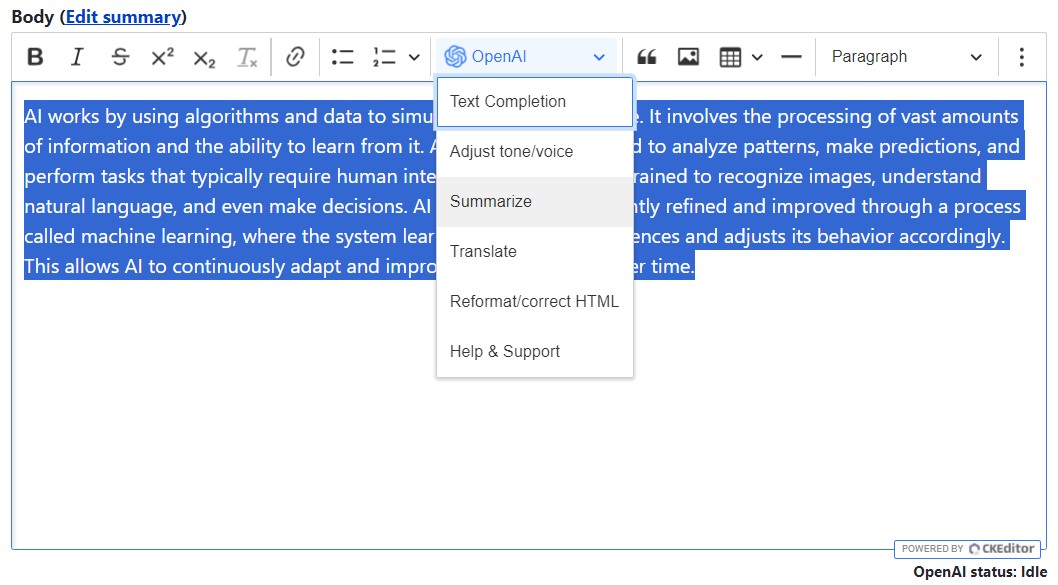Insert a horizontal line
Image resolution: width=1058 pixels, height=585 pixels.
[x=791, y=57]
